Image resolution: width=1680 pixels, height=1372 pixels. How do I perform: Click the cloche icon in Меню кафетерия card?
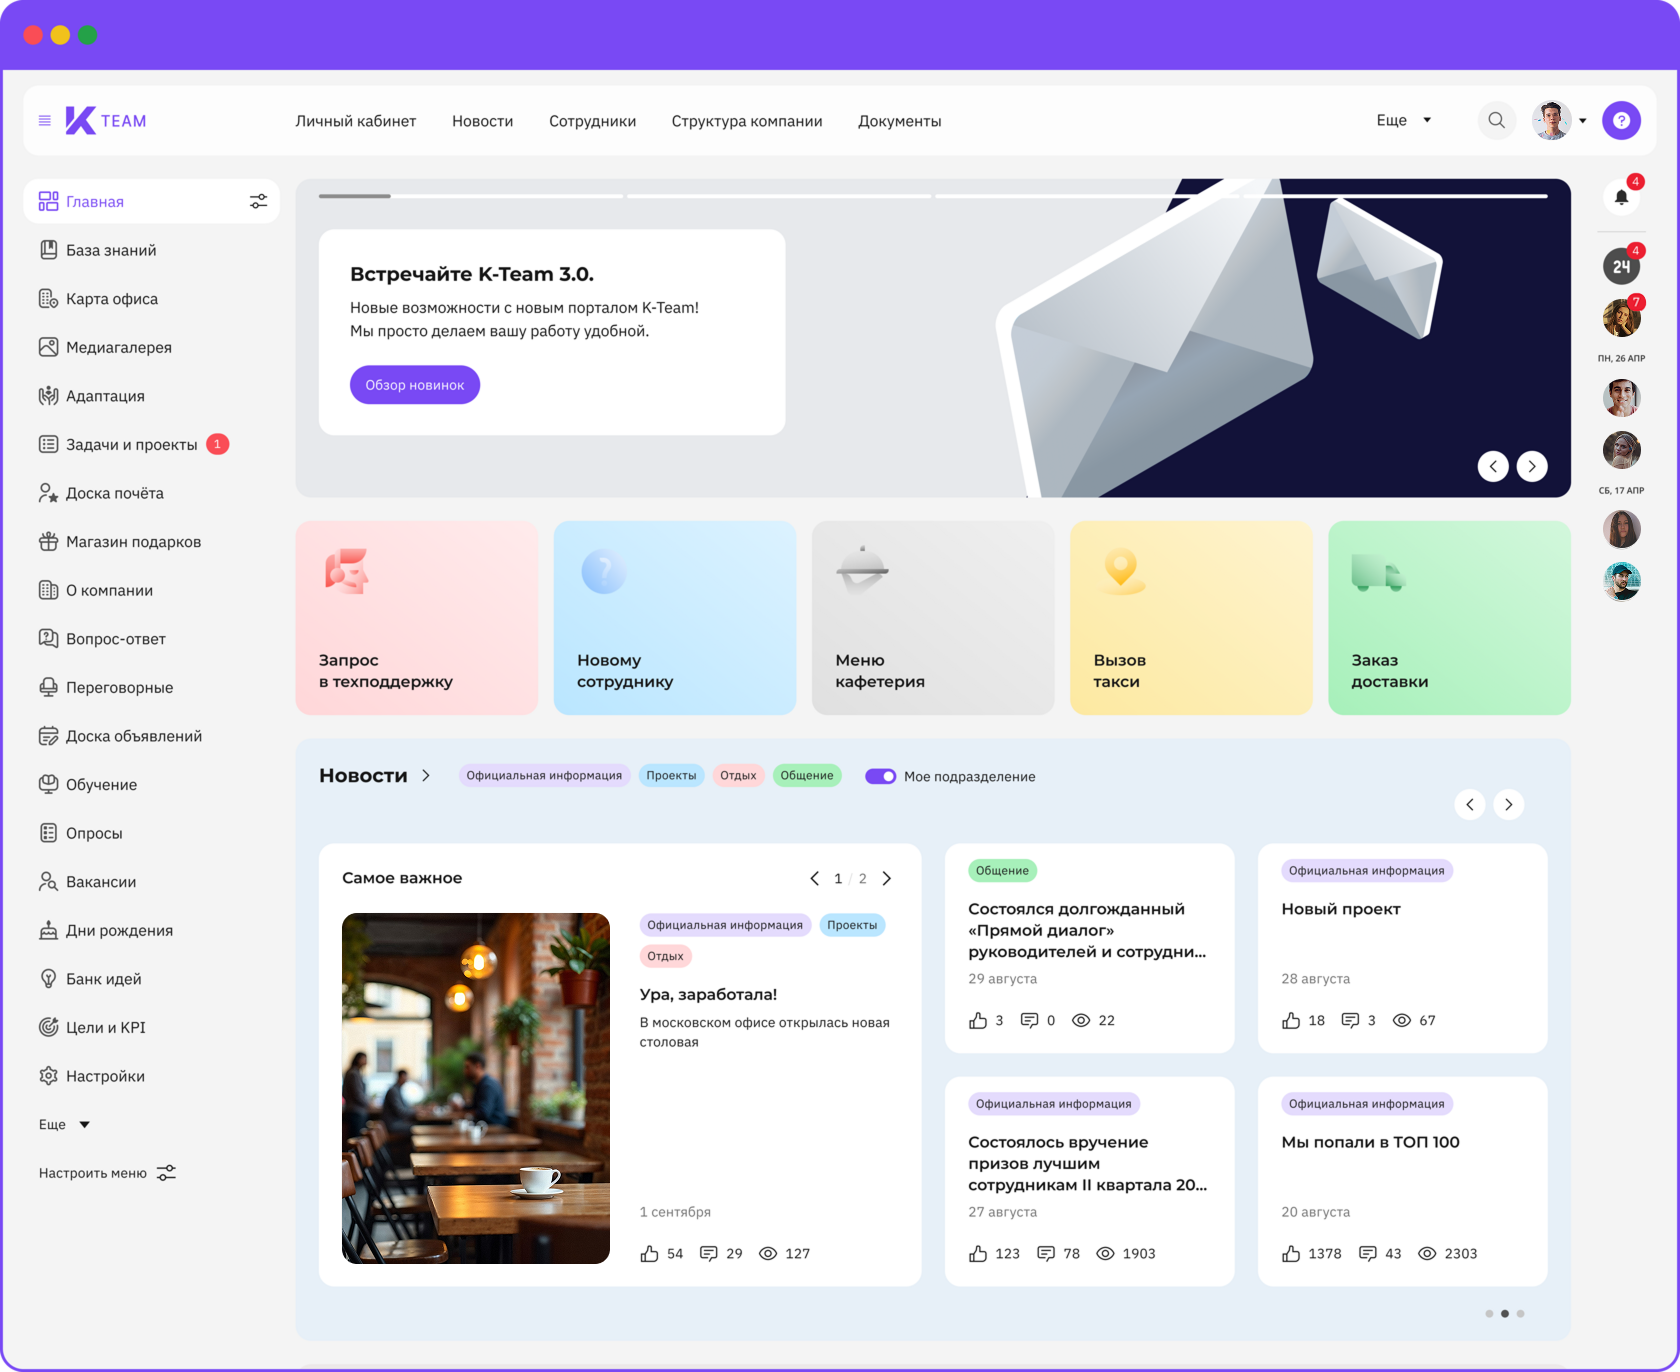(862, 570)
